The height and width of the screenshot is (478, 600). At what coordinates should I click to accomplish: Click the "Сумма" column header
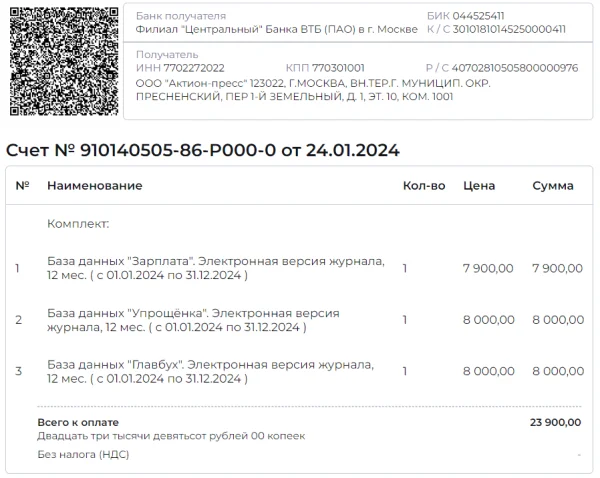552,186
